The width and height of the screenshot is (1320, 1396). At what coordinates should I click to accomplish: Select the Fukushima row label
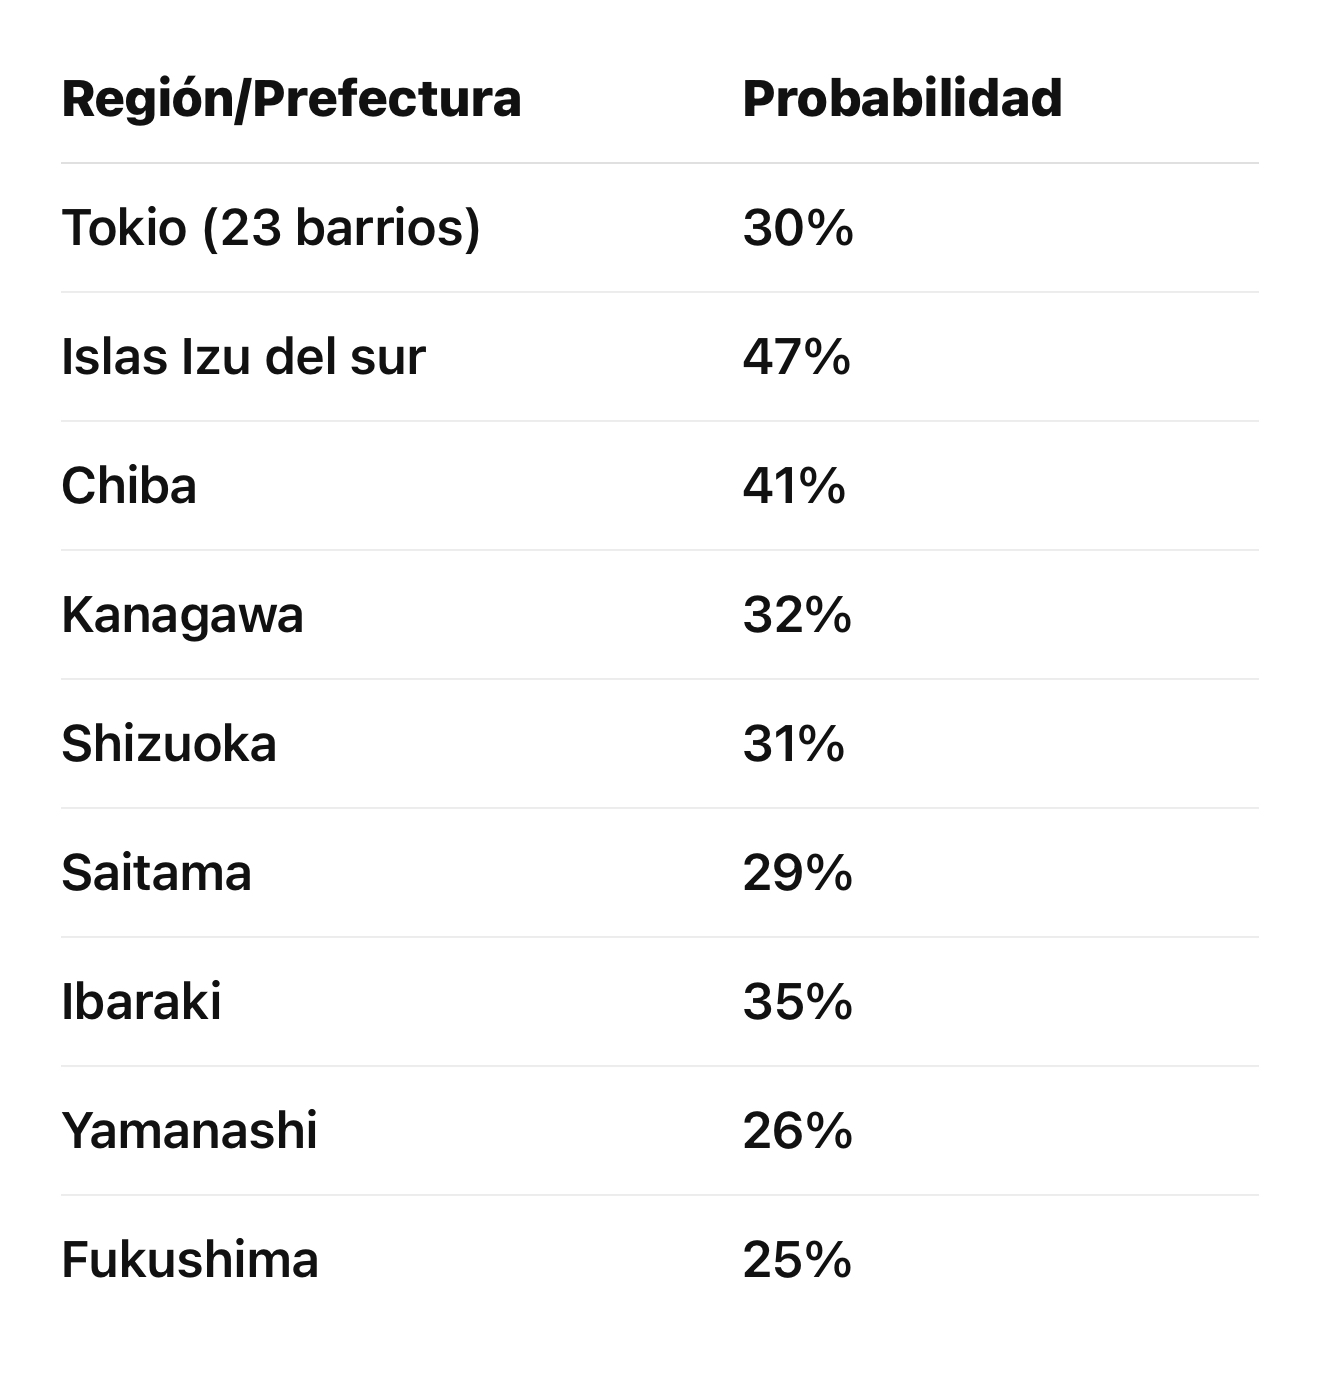coord(190,1260)
